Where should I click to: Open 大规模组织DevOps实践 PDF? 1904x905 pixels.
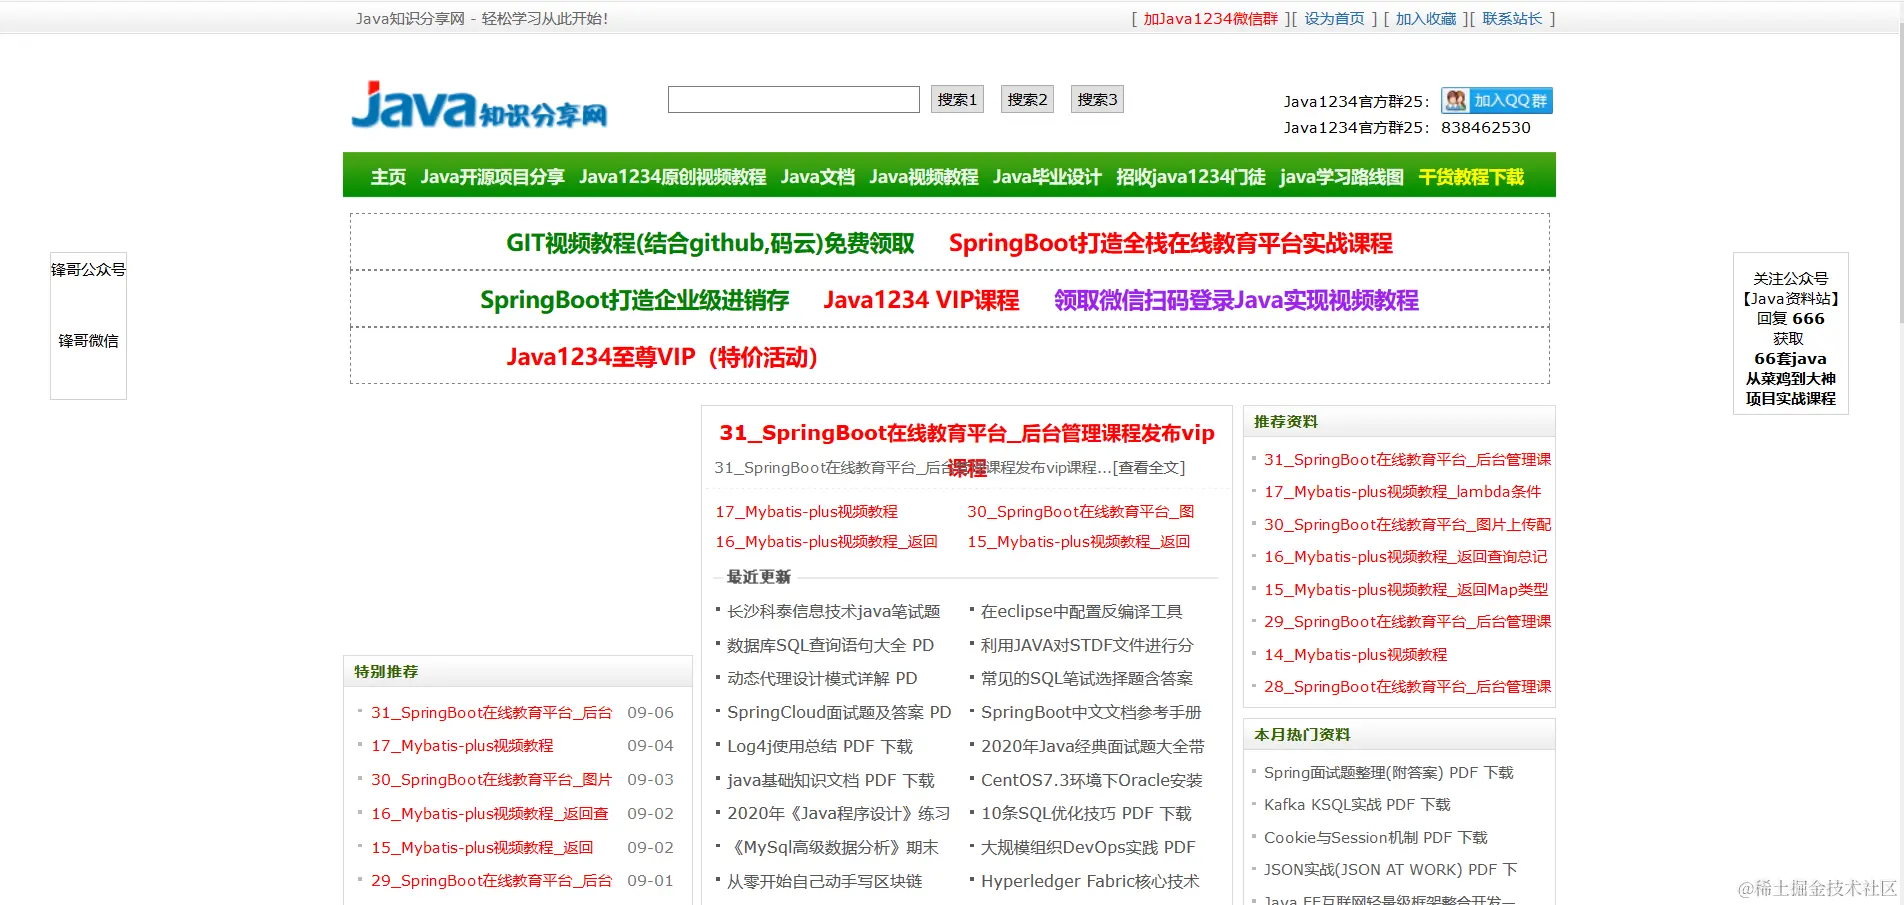[x=1088, y=847]
